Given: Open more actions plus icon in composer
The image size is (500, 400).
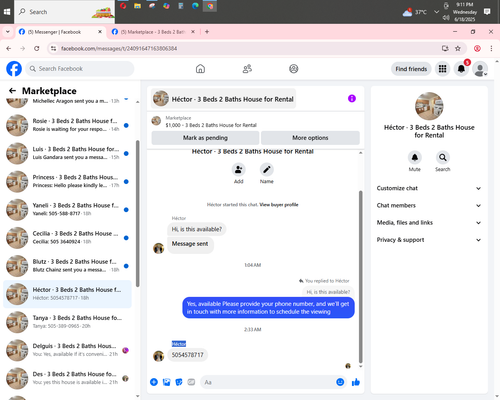Looking at the screenshot, I should 154,382.
